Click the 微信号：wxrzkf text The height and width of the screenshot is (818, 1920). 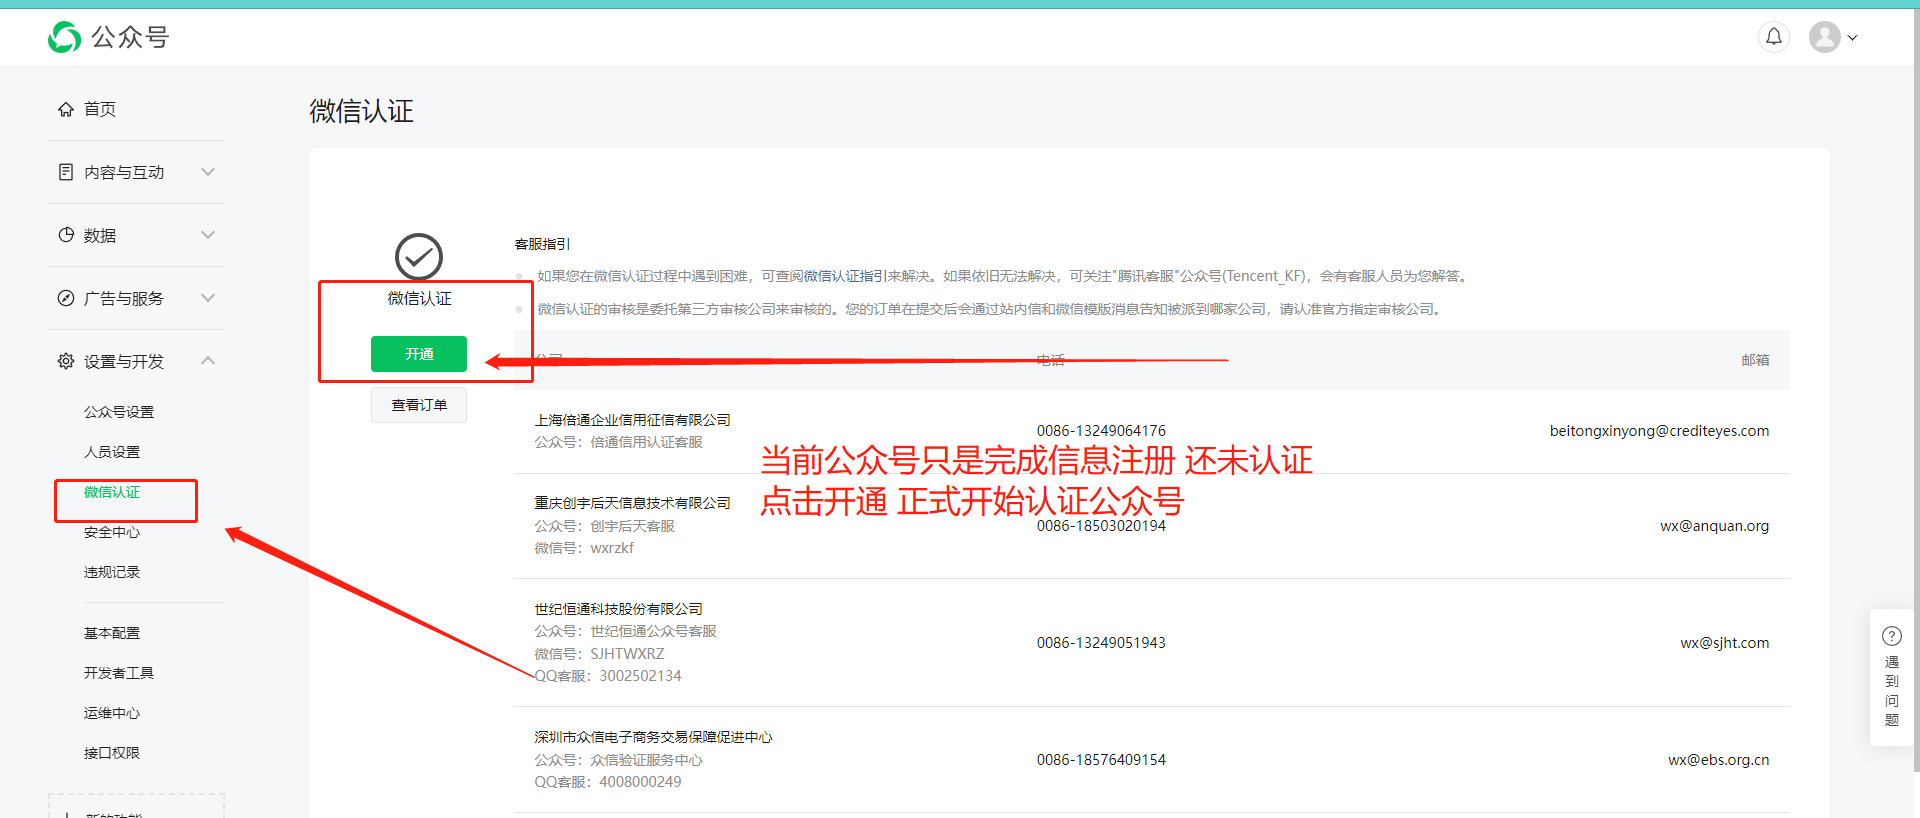point(584,548)
